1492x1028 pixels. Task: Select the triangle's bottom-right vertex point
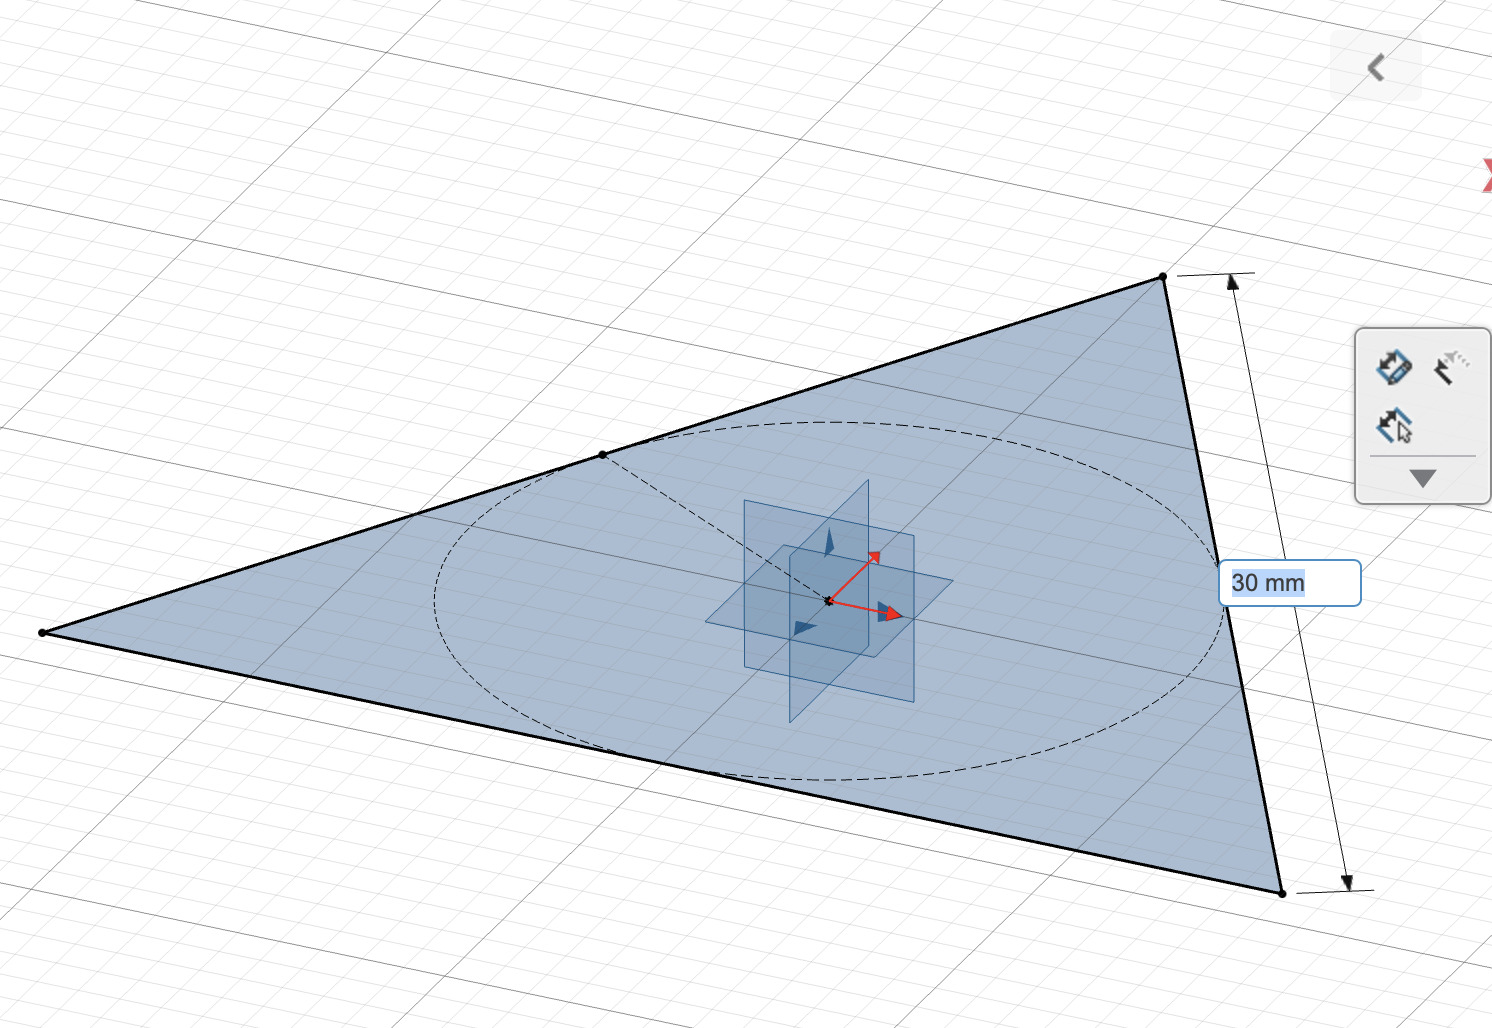1282,893
